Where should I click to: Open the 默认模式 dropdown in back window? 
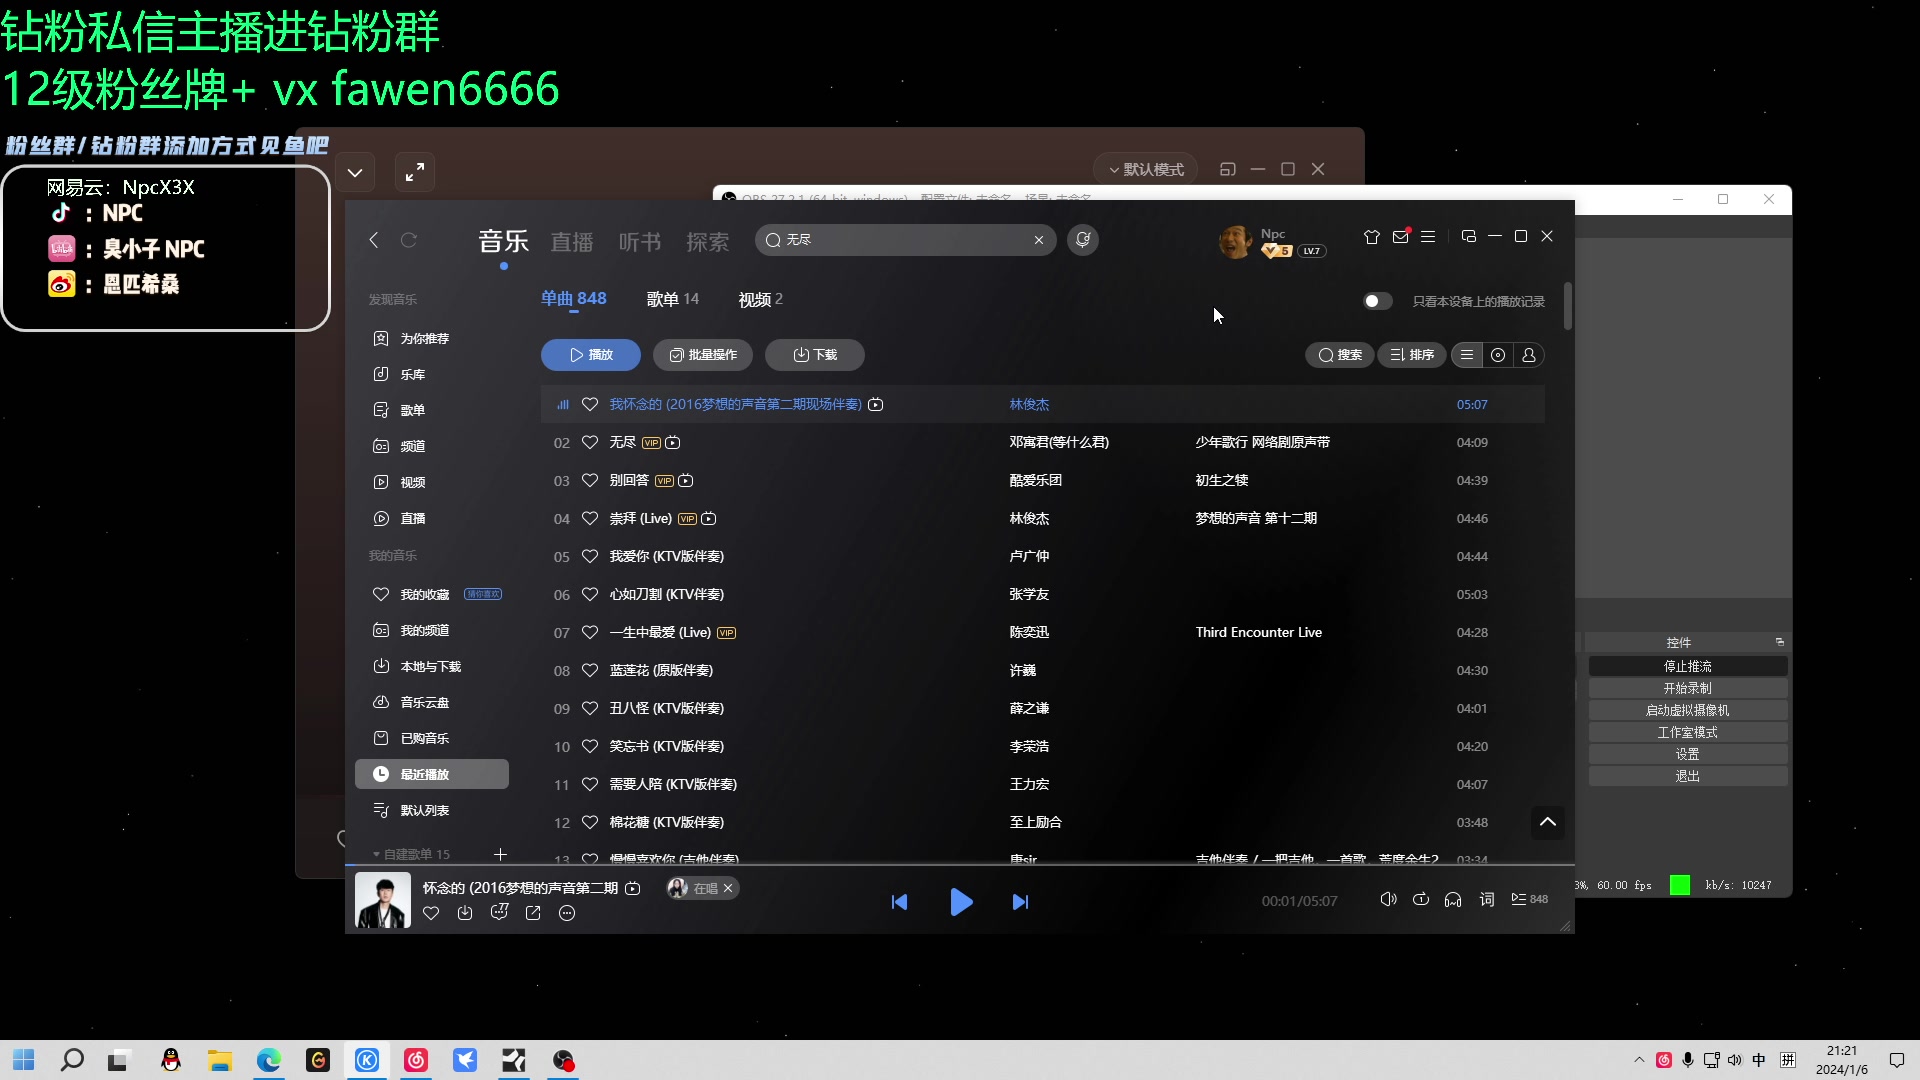point(1146,170)
